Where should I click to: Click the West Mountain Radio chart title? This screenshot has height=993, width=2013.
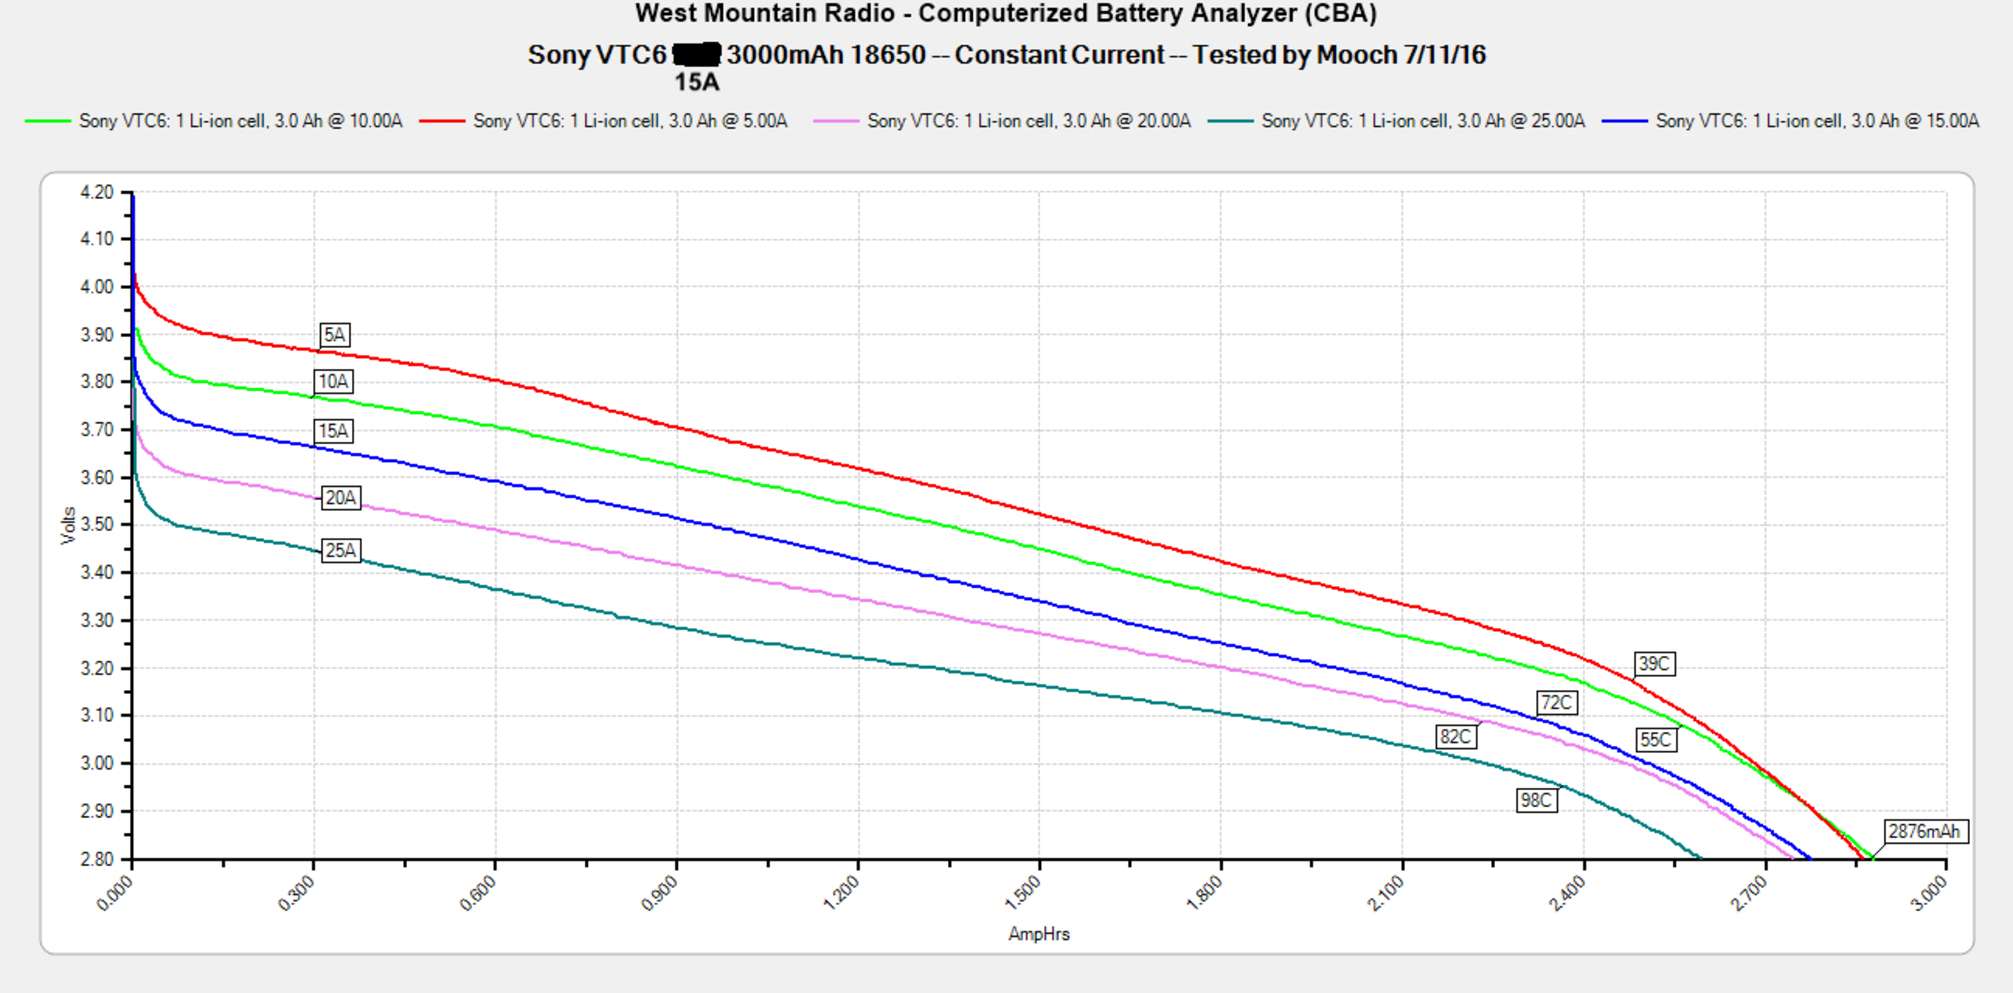coord(1005,14)
